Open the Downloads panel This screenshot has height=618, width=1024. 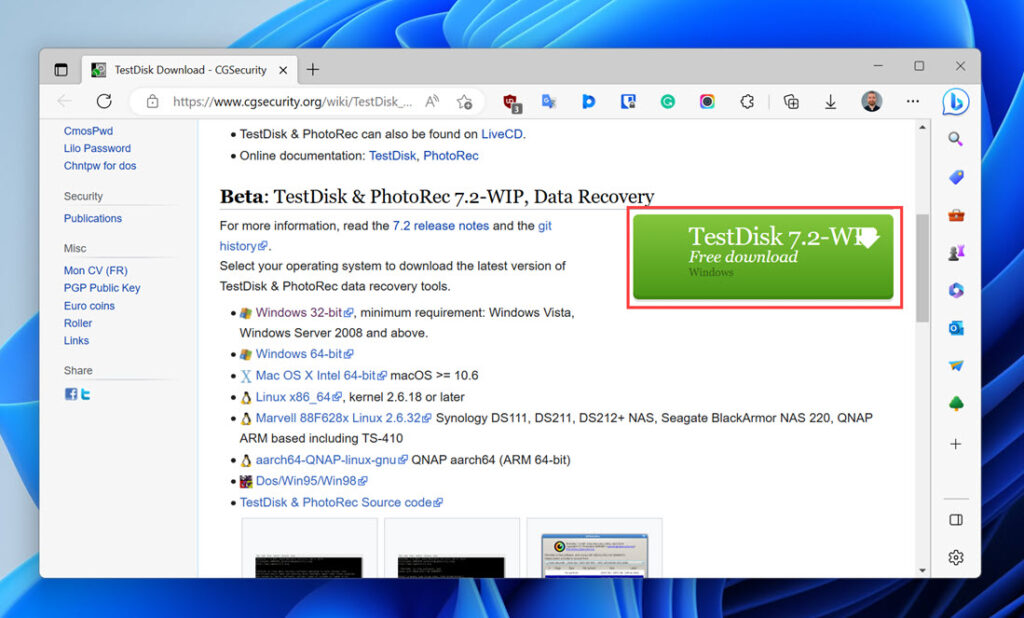(830, 101)
